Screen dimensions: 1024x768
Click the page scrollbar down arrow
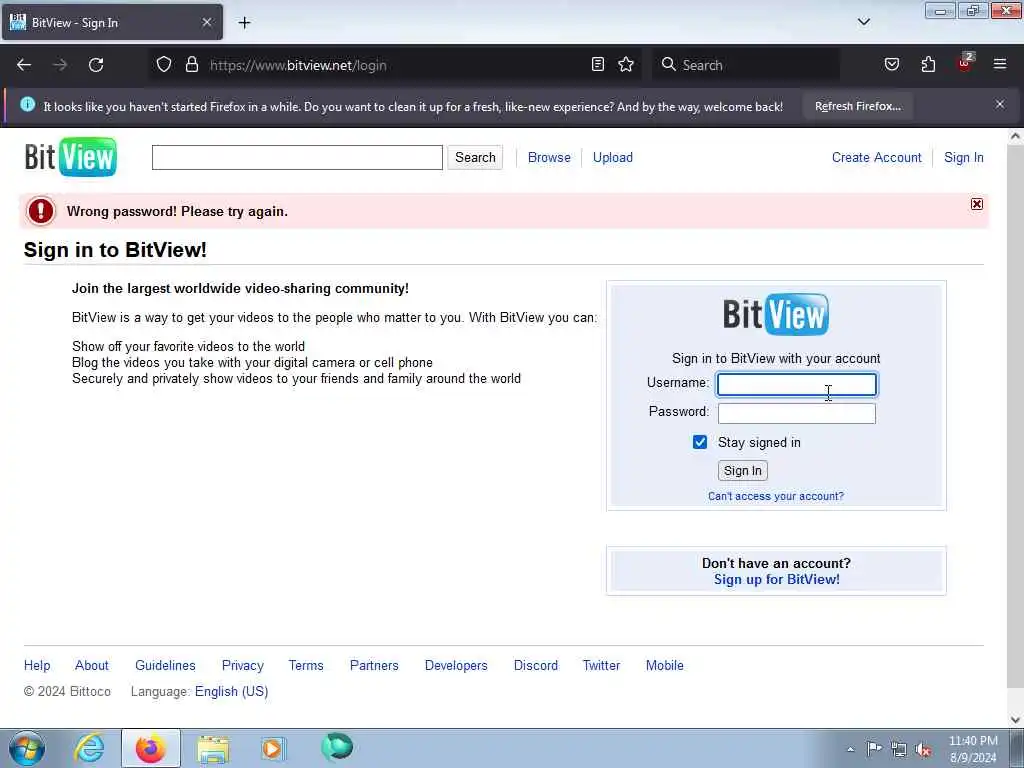[1015, 720]
